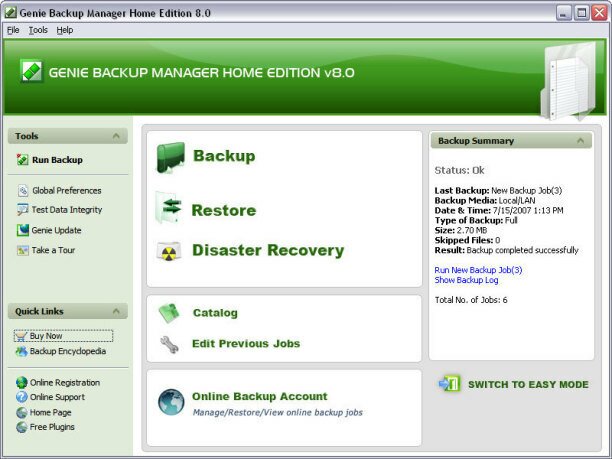Click the Take a Tour icon
The height and width of the screenshot is (459, 612).
coord(23,250)
